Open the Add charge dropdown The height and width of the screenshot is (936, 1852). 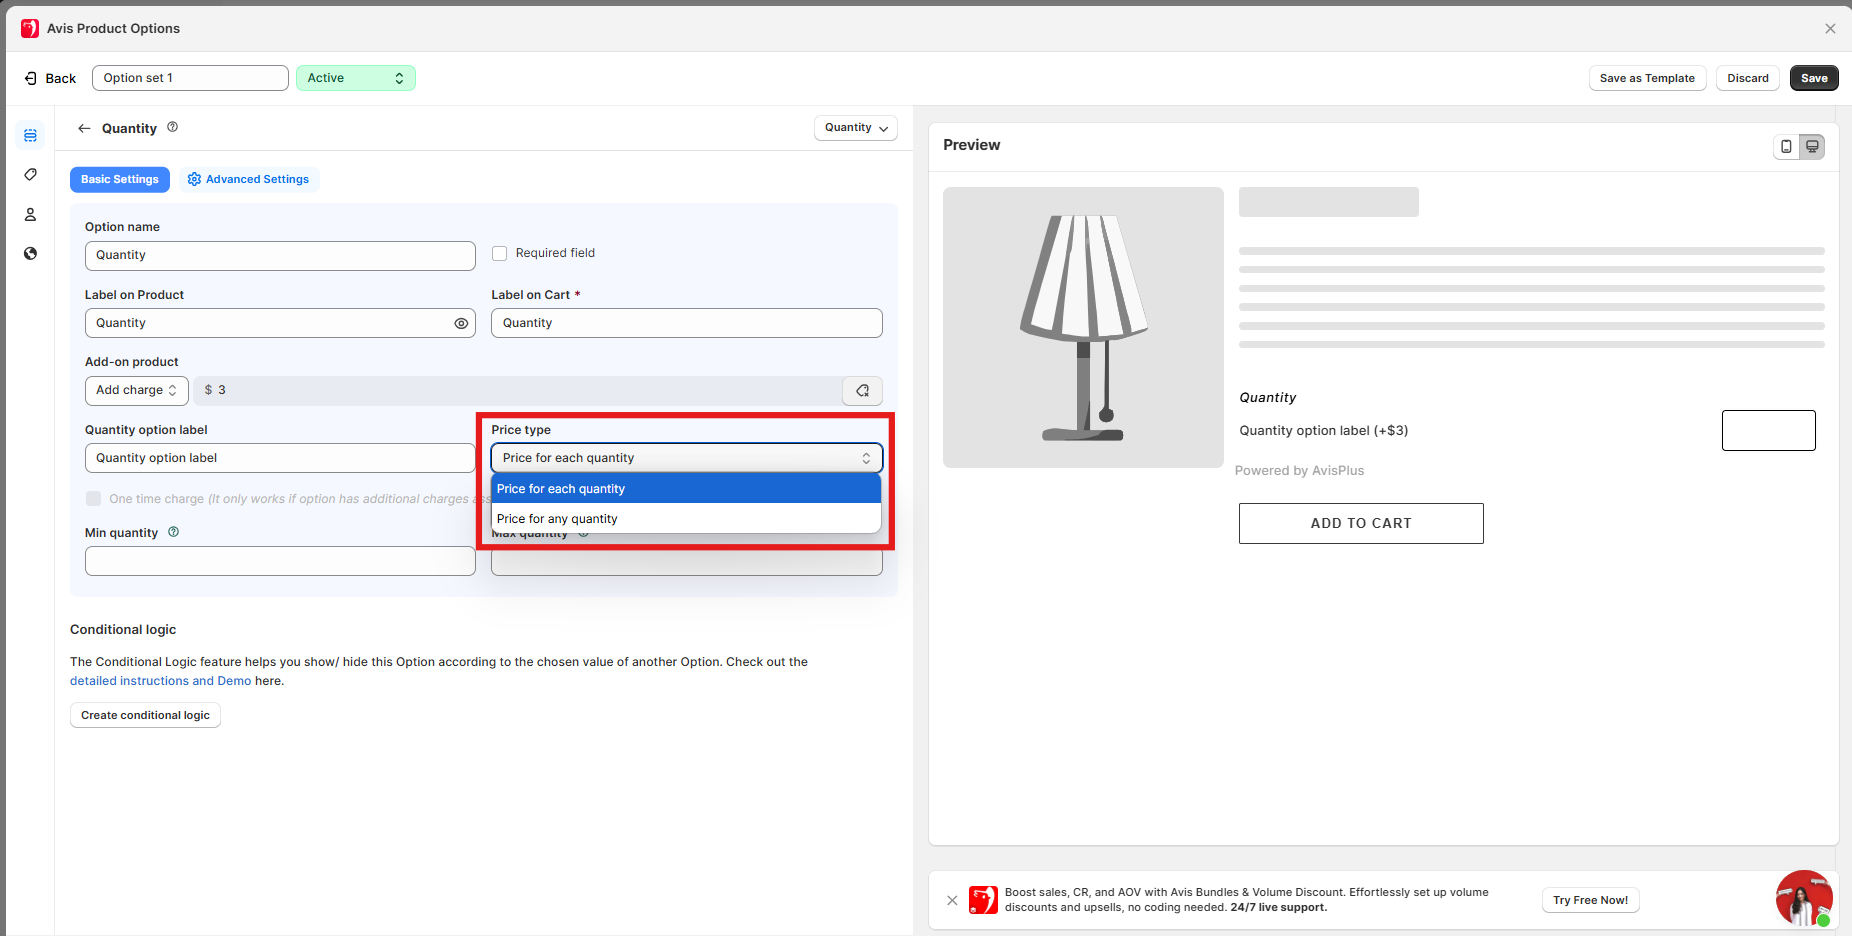point(136,390)
